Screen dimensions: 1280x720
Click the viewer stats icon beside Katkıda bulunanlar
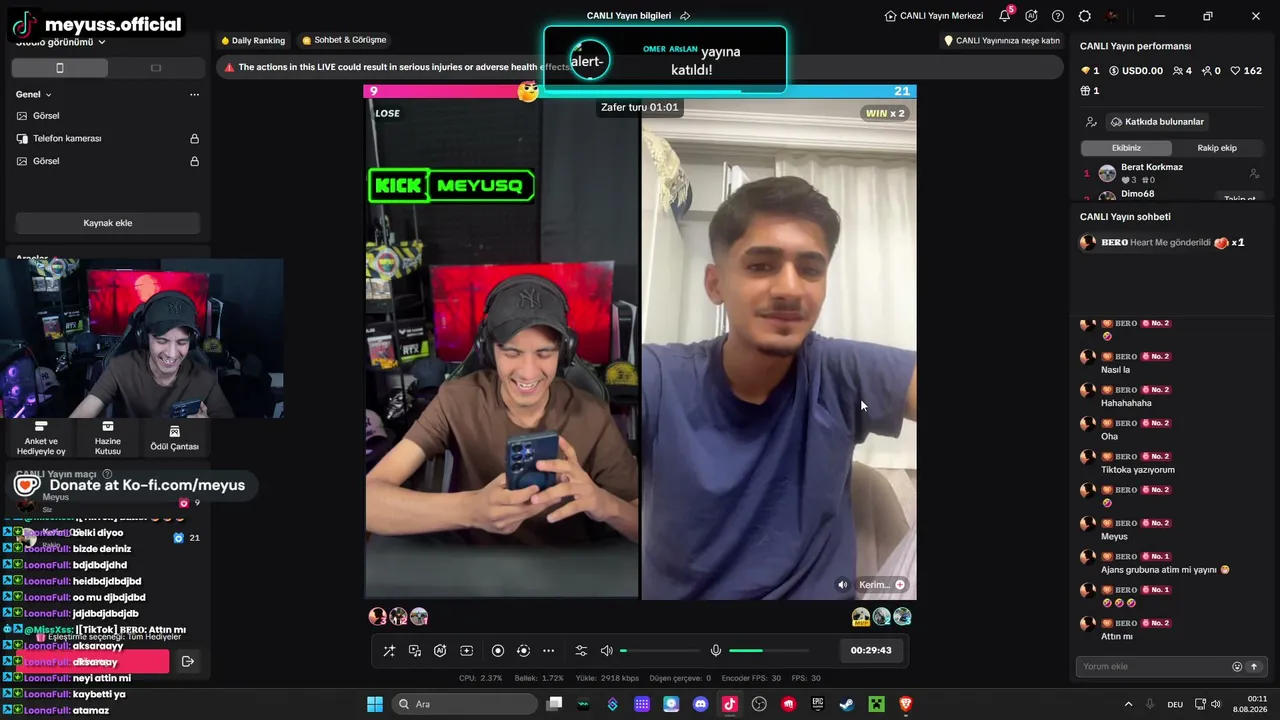(1091, 122)
